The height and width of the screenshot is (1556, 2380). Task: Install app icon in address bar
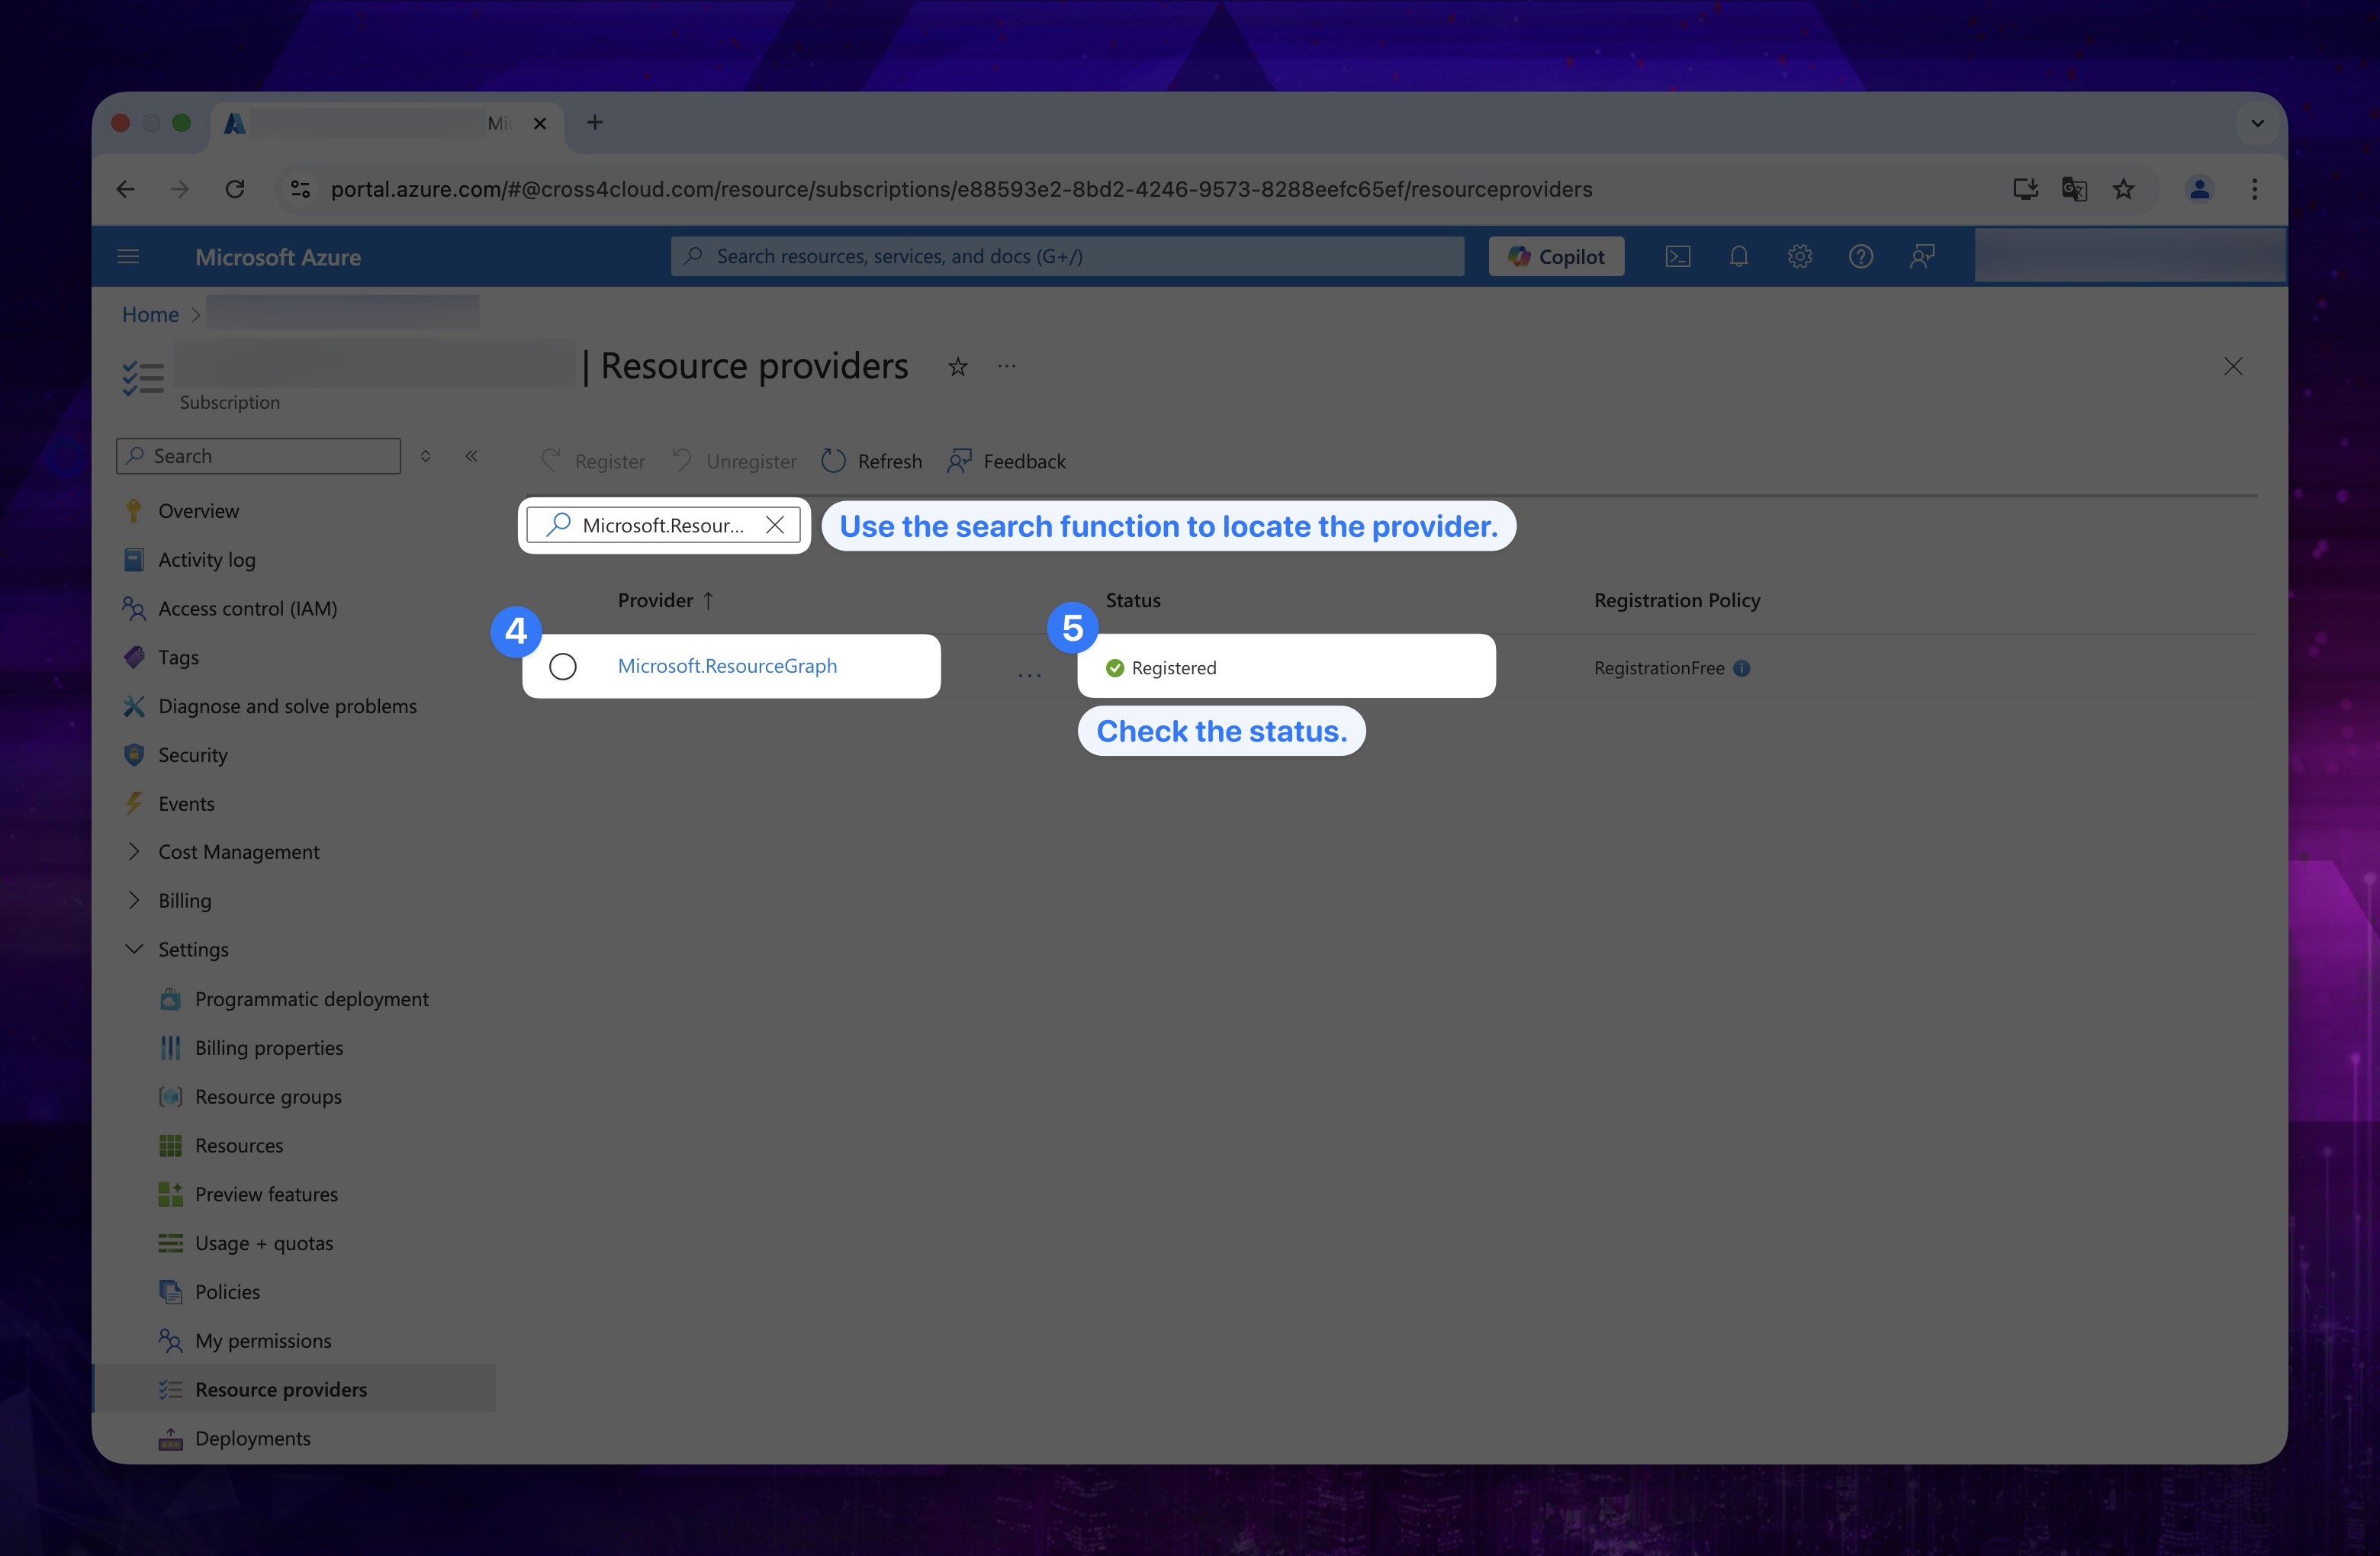[x=2025, y=189]
